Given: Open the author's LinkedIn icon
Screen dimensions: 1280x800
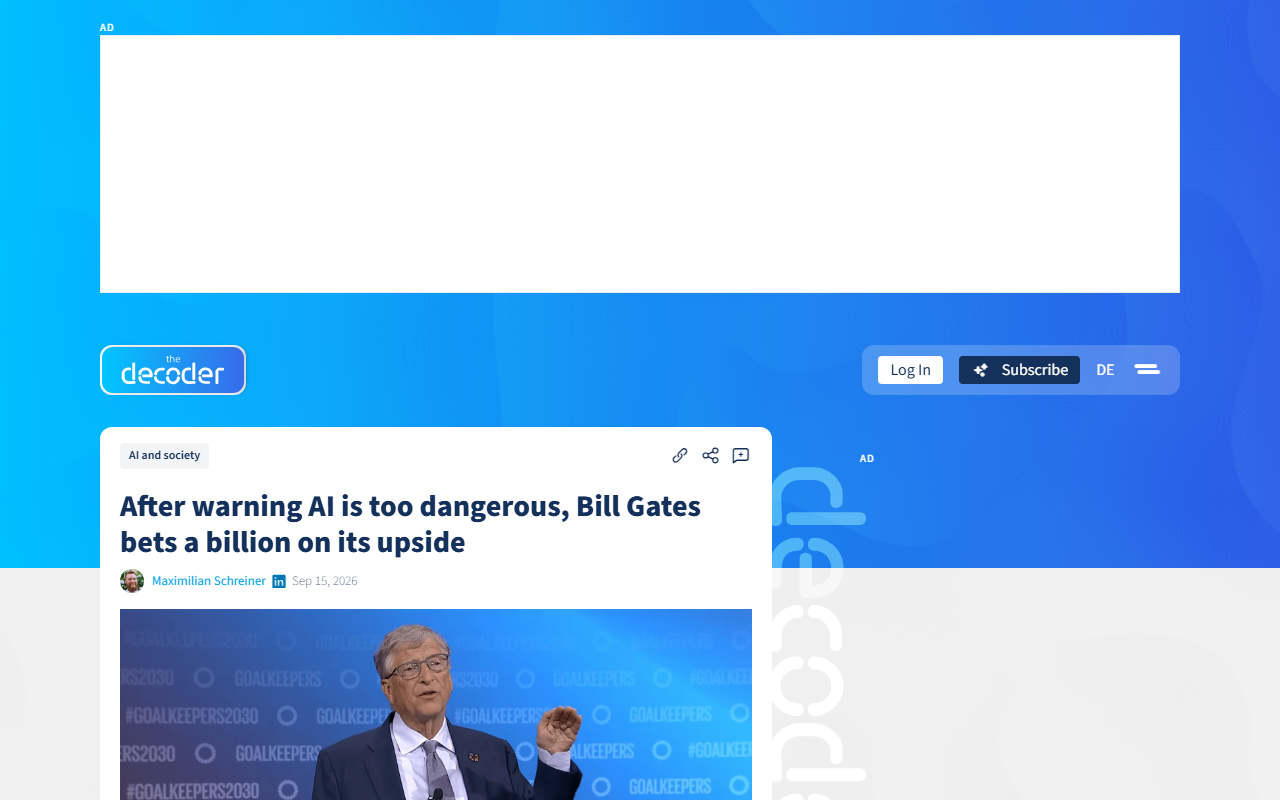Looking at the screenshot, I should 279,581.
